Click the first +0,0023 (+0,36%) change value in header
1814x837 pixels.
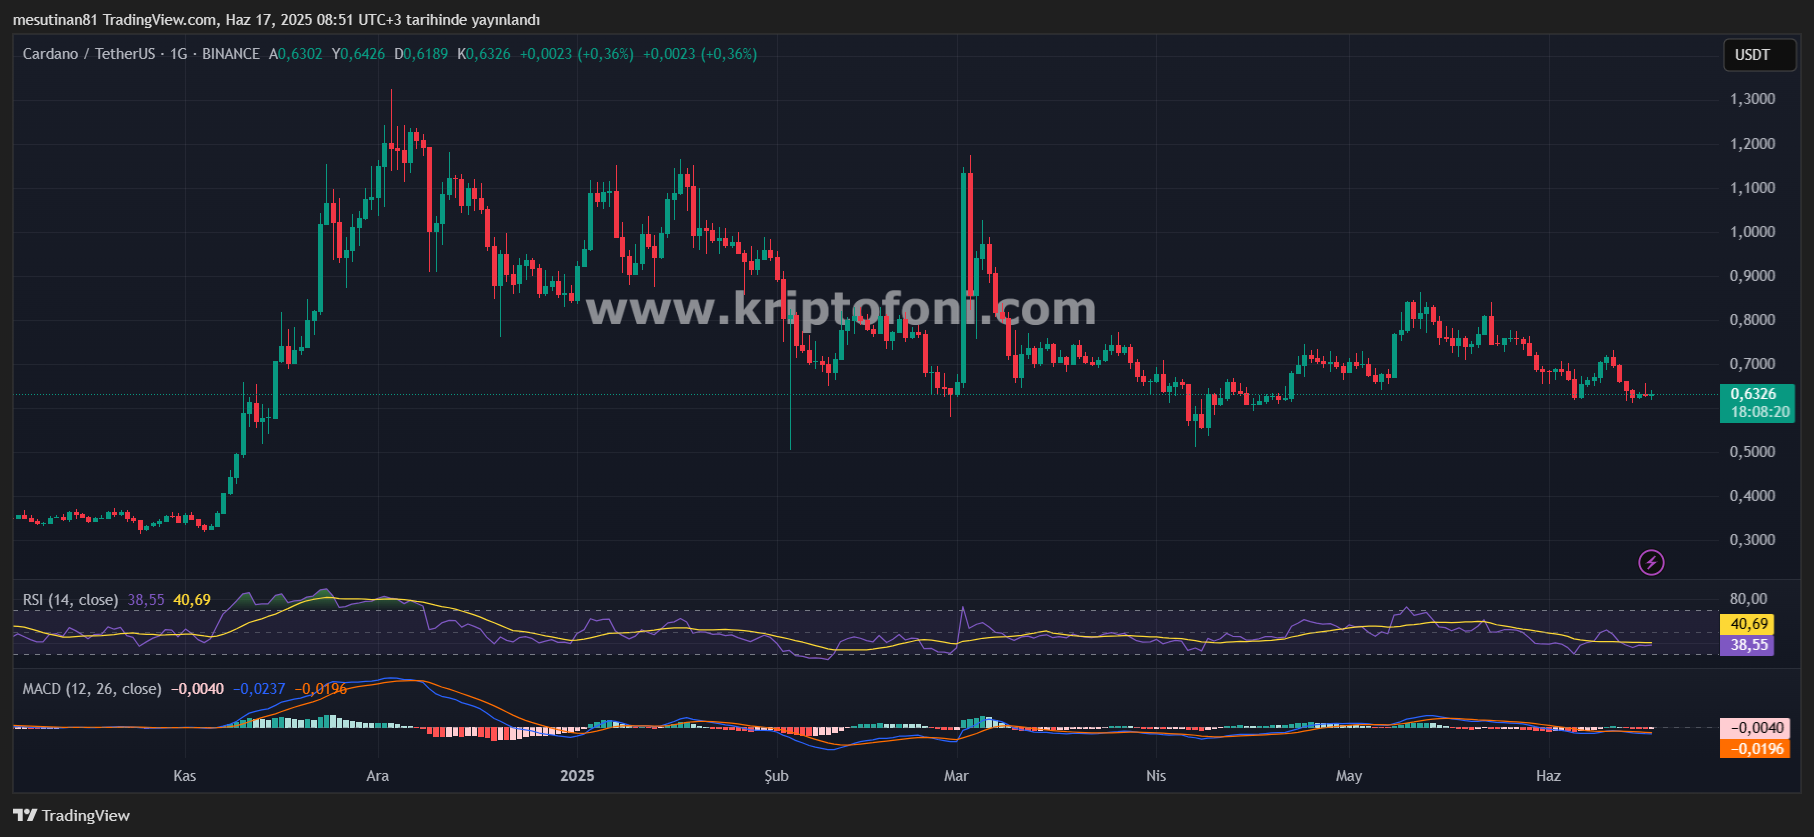(577, 54)
